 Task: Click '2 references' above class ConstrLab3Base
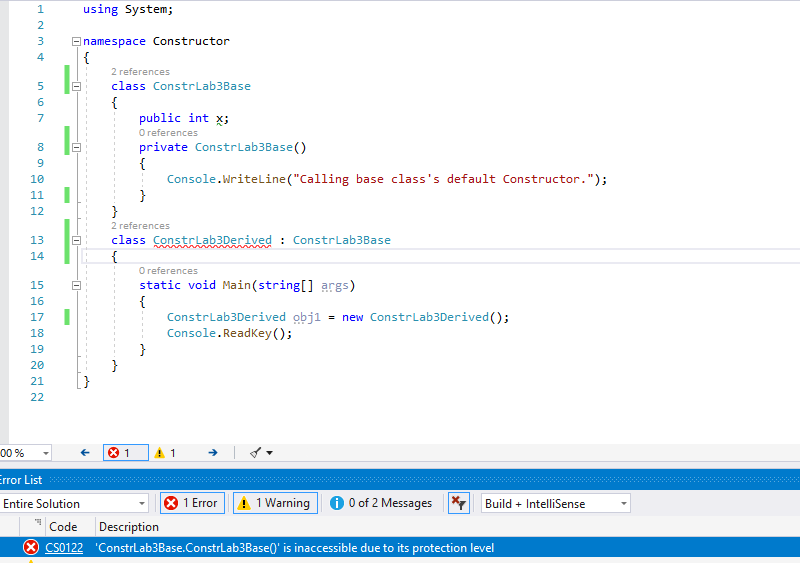(x=140, y=72)
